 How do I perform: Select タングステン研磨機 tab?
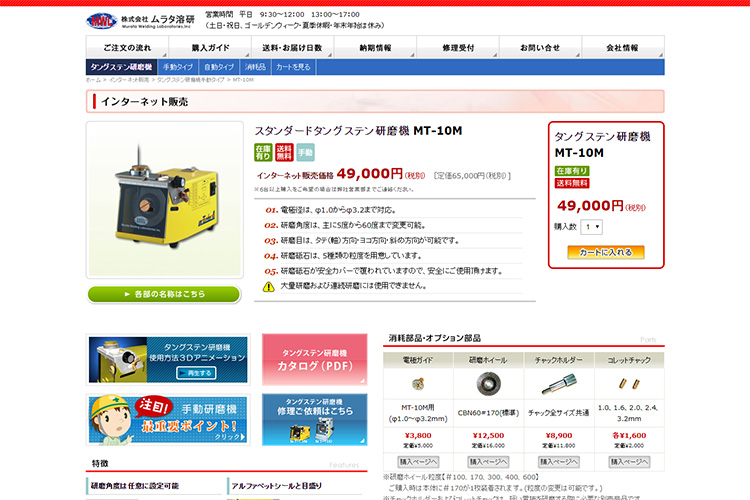(x=121, y=67)
